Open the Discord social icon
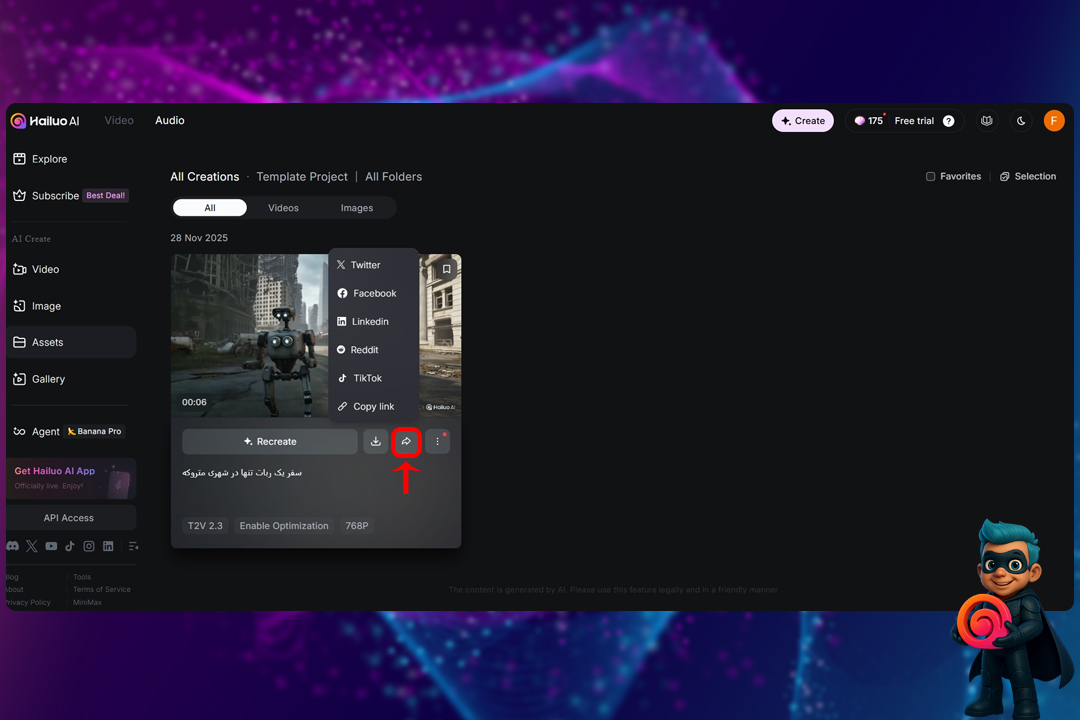The image size is (1080, 720). tap(13, 546)
